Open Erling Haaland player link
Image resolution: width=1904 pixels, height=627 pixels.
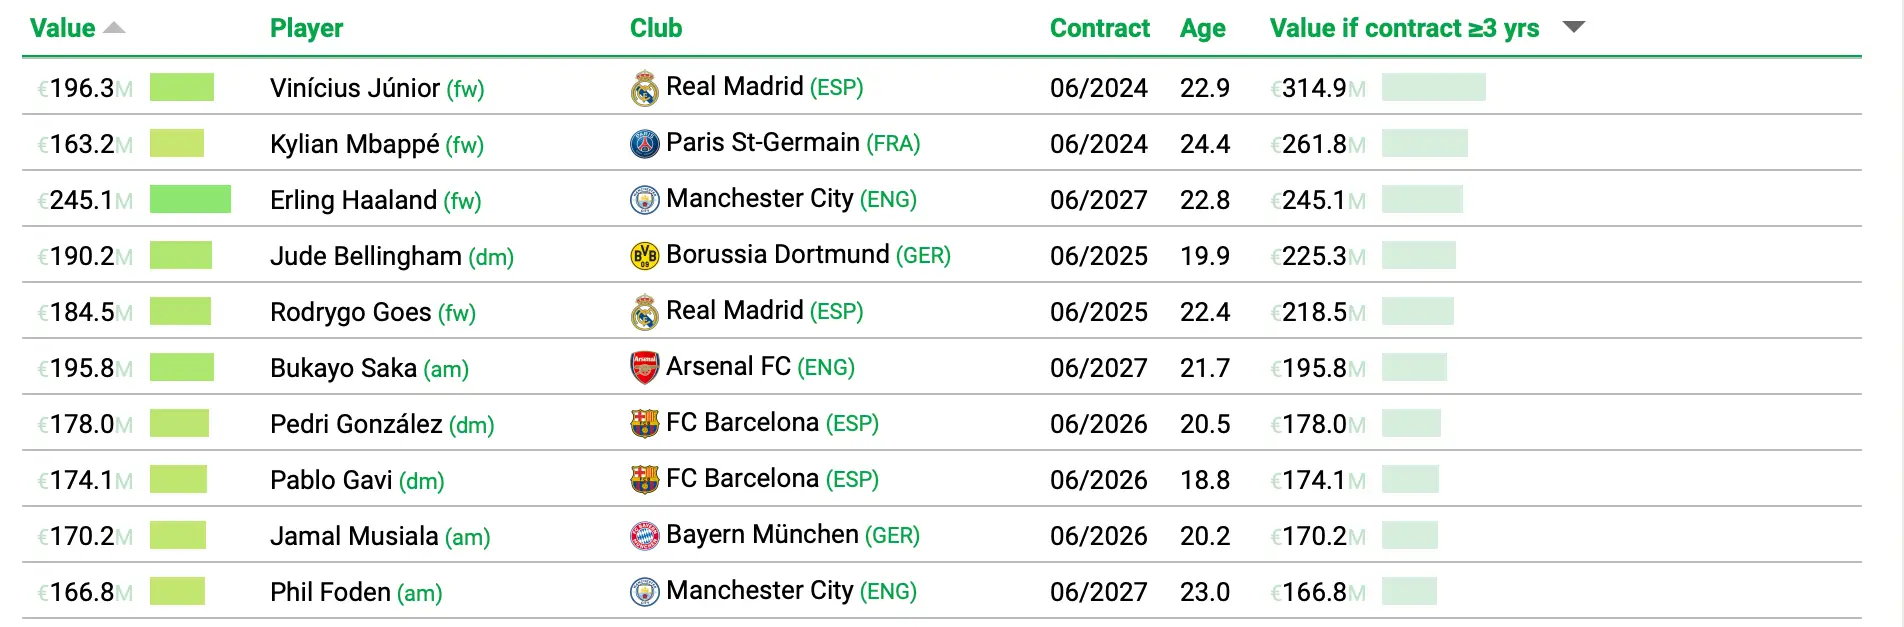click(353, 200)
